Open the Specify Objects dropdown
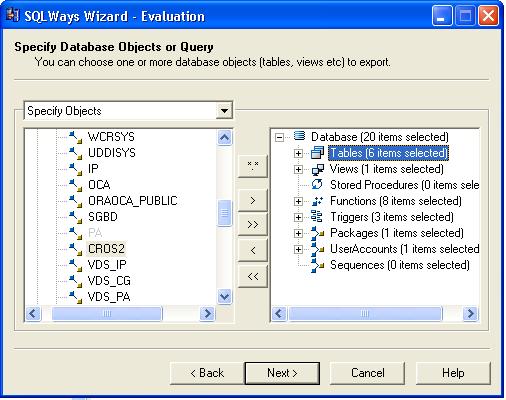Image resolution: width=506 pixels, height=400 pixels. 224,111
